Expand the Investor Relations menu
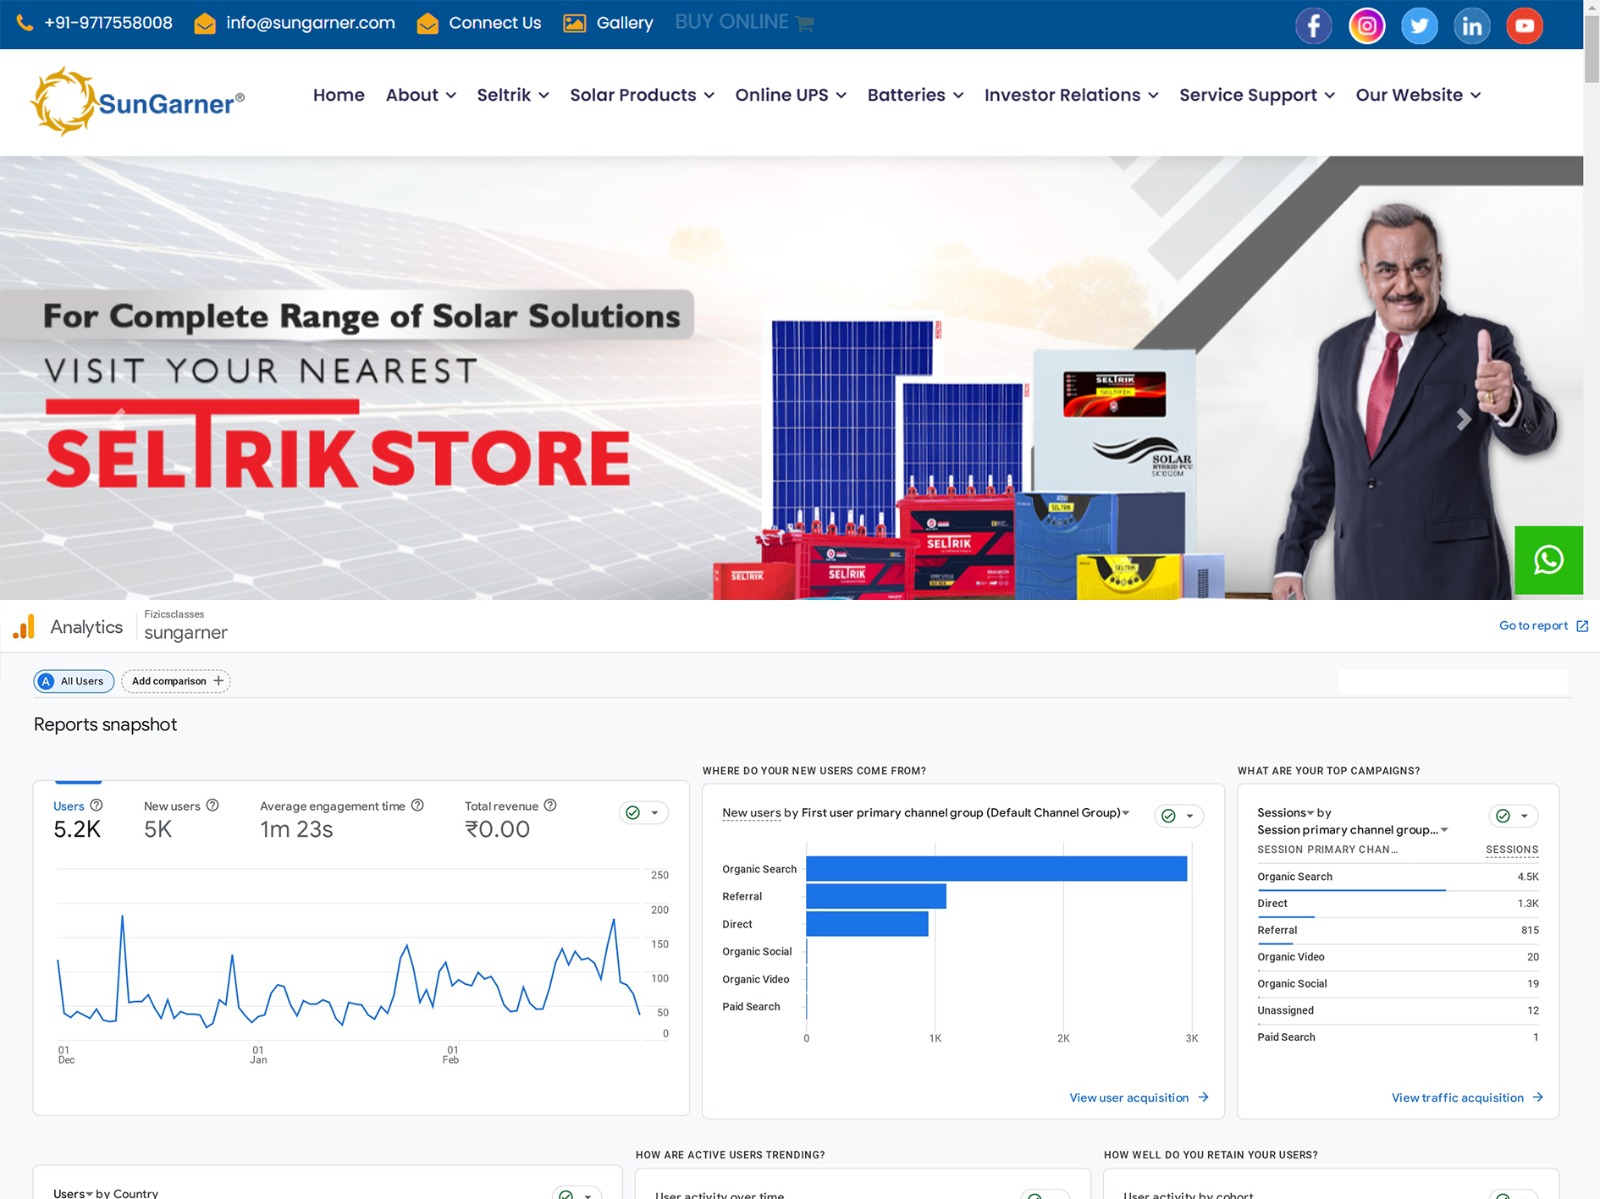This screenshot has width=1600, height=1199. click(x=1071, y=95)
